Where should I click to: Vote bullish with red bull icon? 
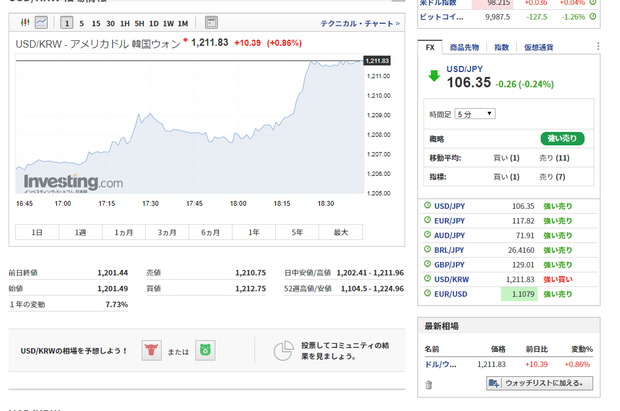[x=151, y=350]
